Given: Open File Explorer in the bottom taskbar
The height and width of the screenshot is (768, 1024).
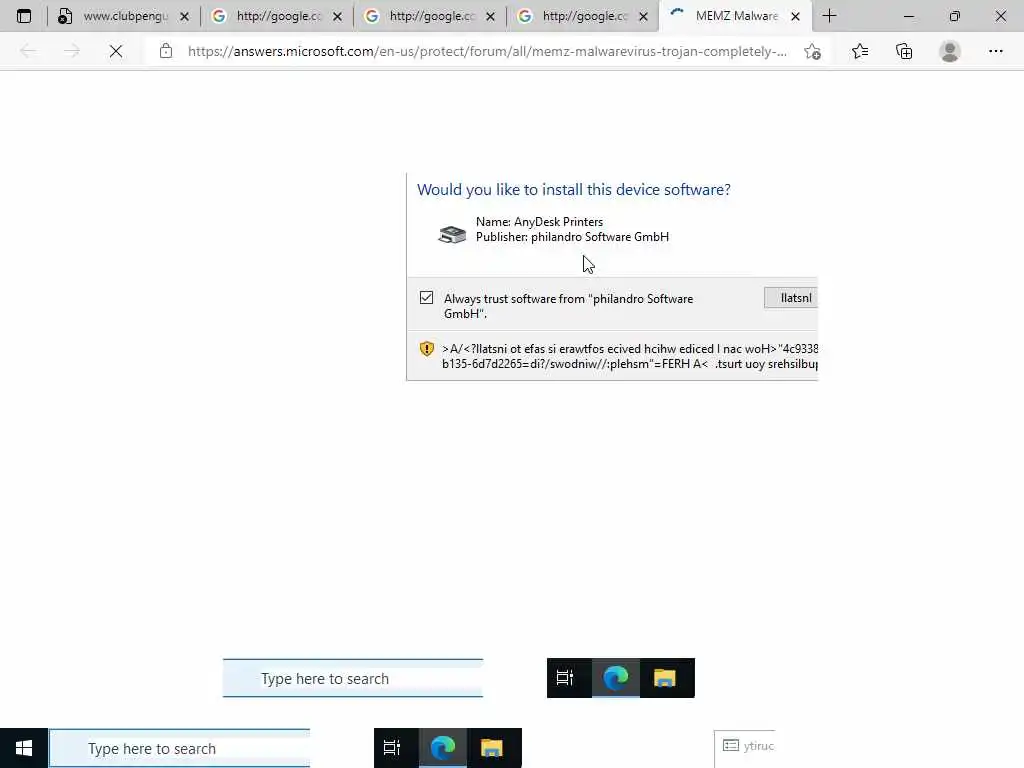Looking at the screenshot, I should click(x=492, y=748).
